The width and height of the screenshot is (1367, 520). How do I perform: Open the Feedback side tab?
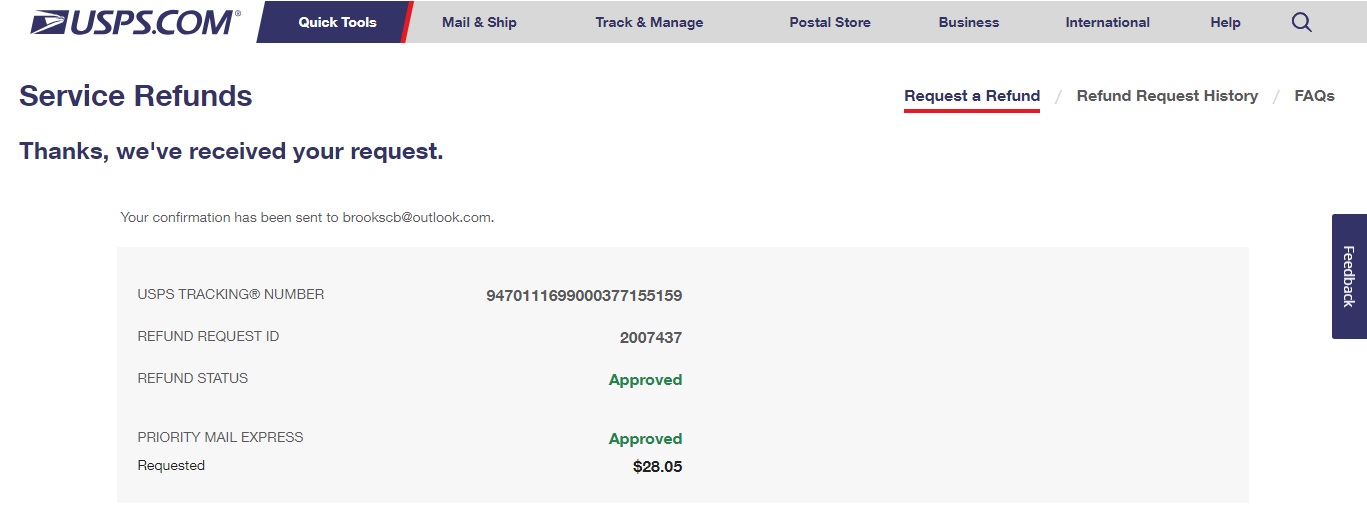1348,276
